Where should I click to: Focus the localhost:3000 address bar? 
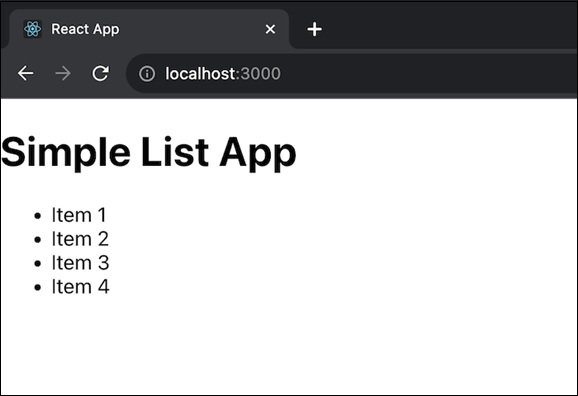click(352, 73)
